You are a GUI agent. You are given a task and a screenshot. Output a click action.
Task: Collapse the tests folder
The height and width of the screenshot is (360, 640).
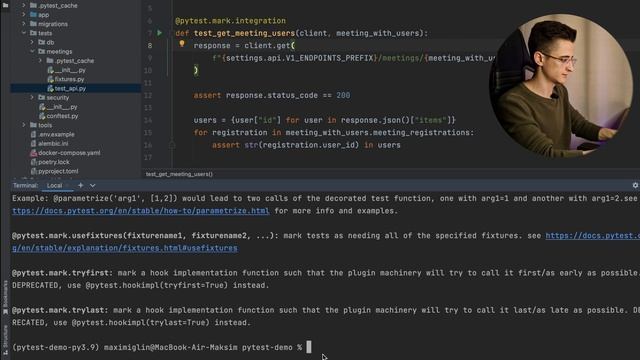point(24,33)
